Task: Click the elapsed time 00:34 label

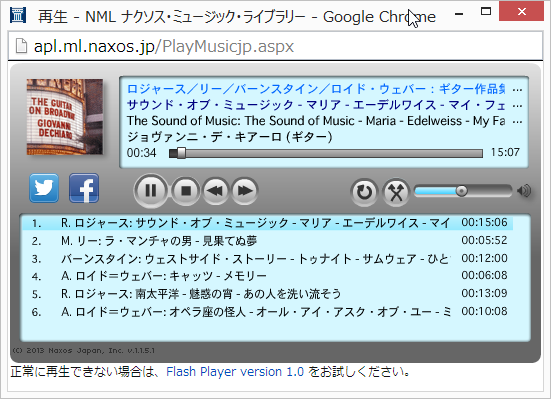Action: (x=141, y=153)
